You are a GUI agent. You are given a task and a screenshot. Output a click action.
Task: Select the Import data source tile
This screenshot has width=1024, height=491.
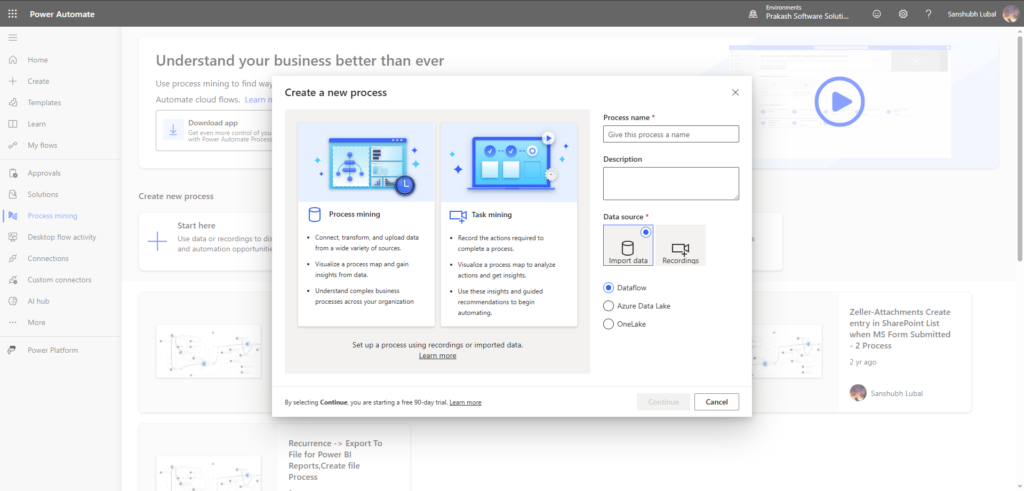pos(628,245)
